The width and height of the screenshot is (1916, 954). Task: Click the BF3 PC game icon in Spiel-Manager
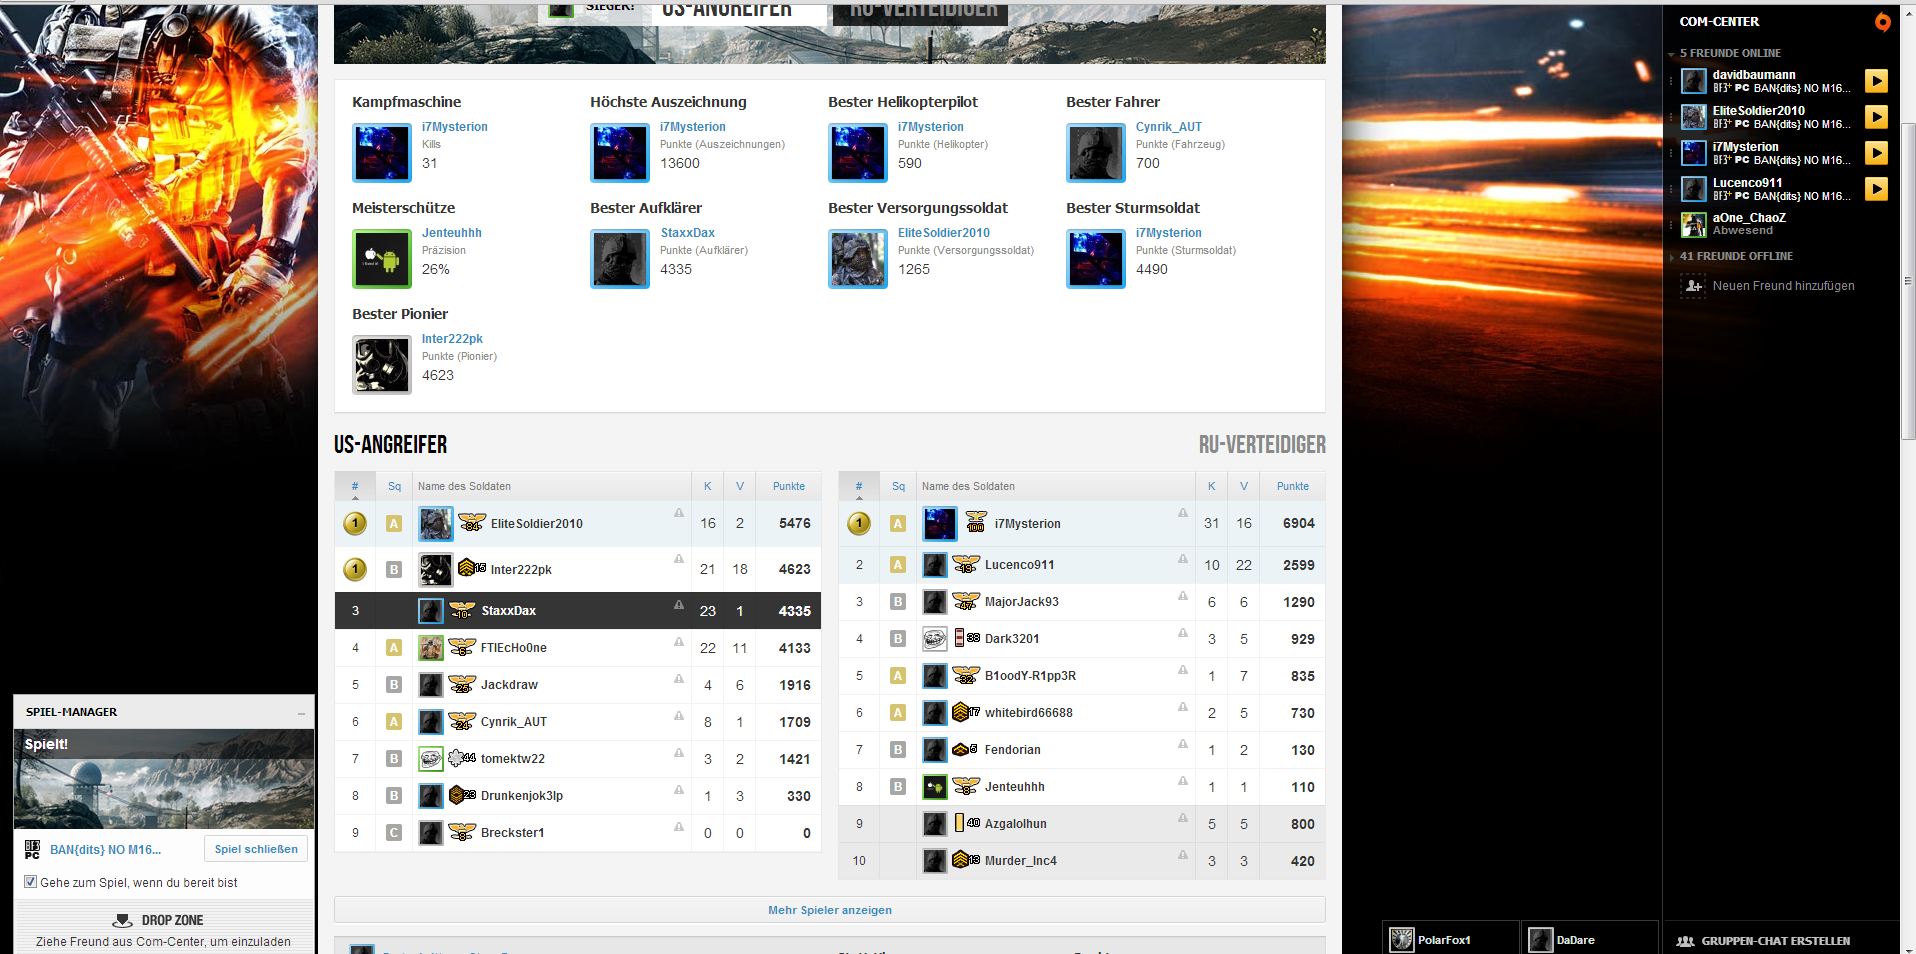pyautogui.click(x=32, y=850)
